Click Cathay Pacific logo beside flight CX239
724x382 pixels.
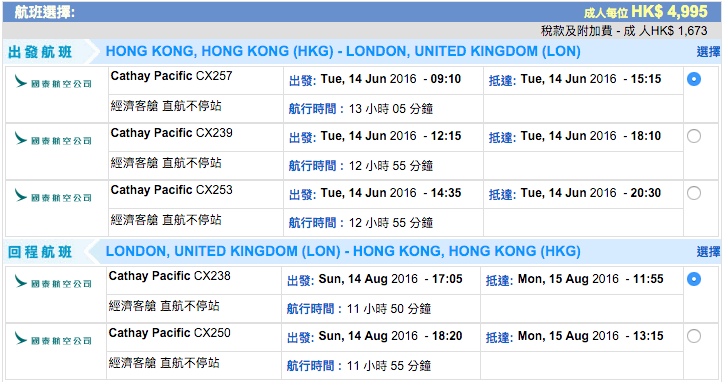53,139
